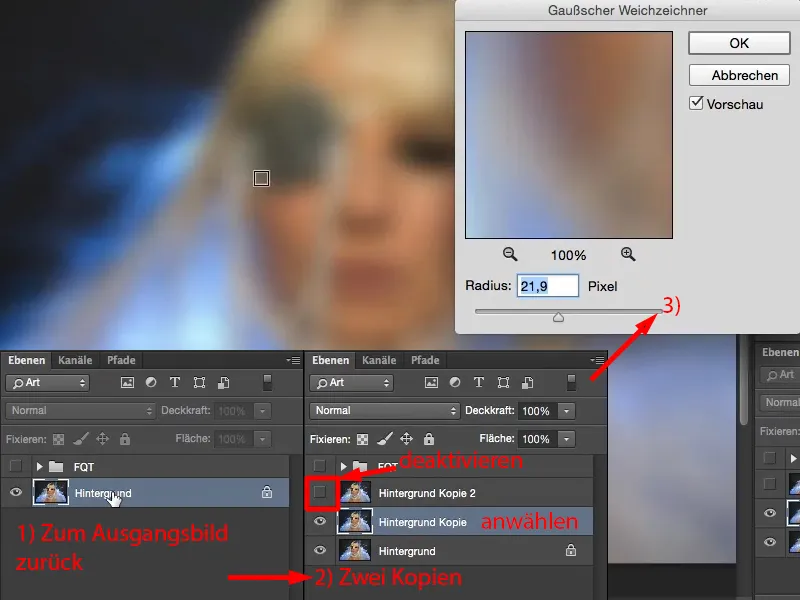Screen dimensions: 800x600
Task: Expand FQT group triangle in left panel
Action: coord(39,466)
